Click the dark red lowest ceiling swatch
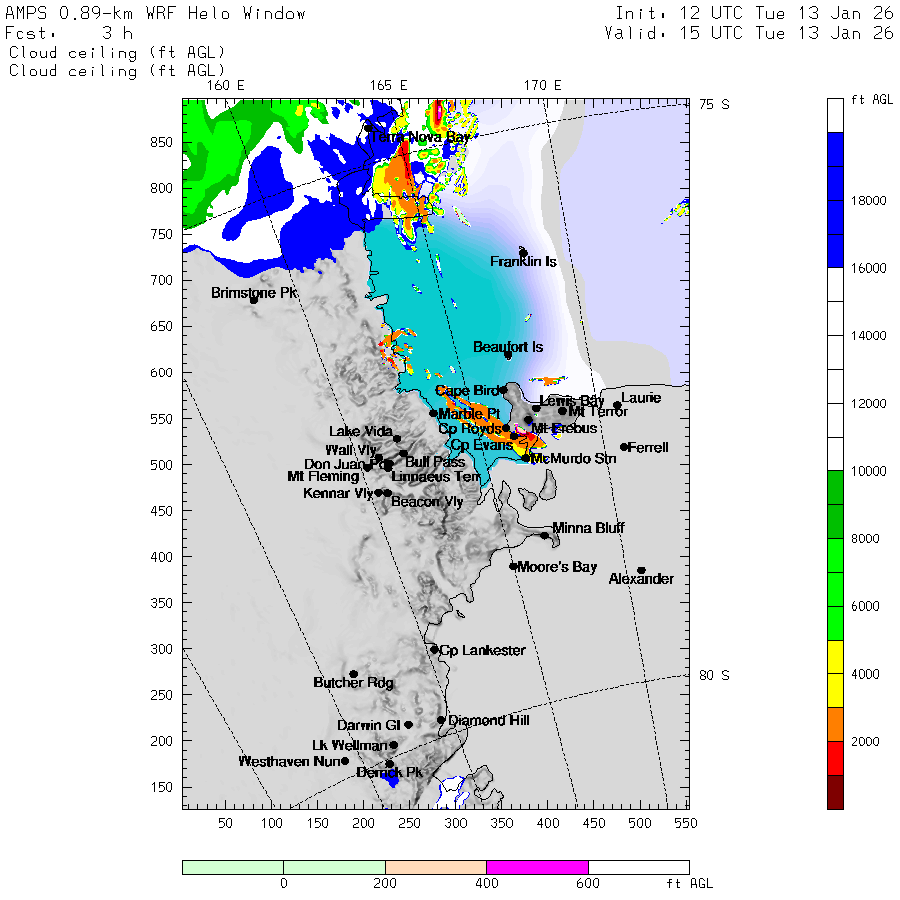 point(835,791)
